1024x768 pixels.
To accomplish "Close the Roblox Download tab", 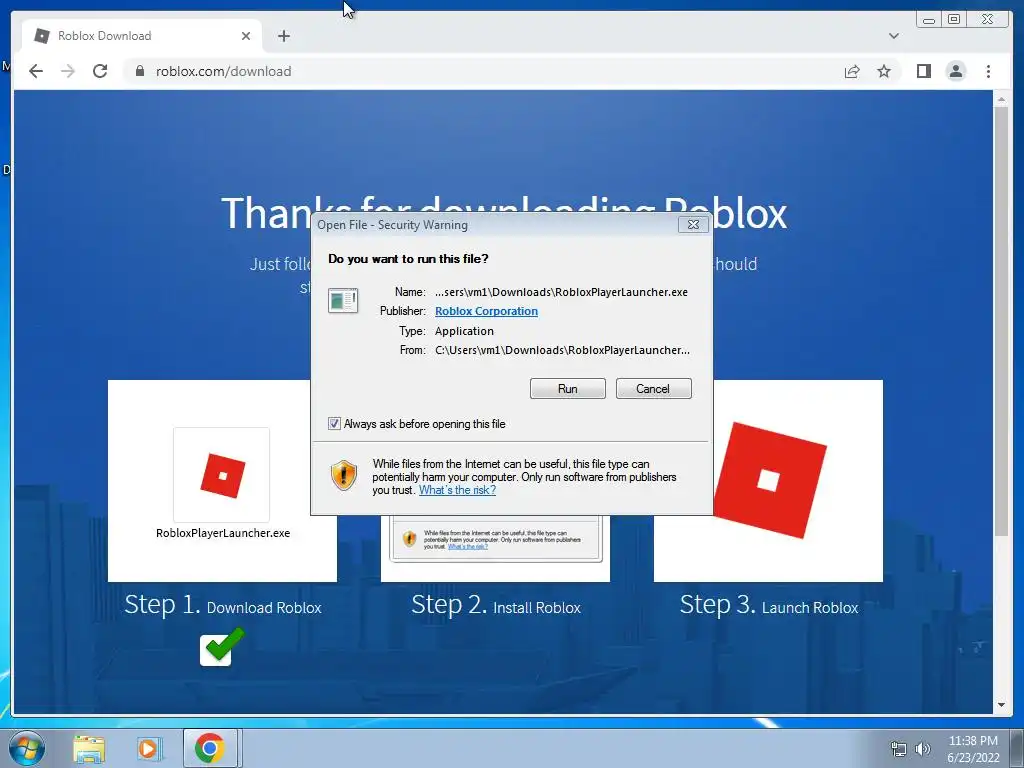I will pos(246,36).
